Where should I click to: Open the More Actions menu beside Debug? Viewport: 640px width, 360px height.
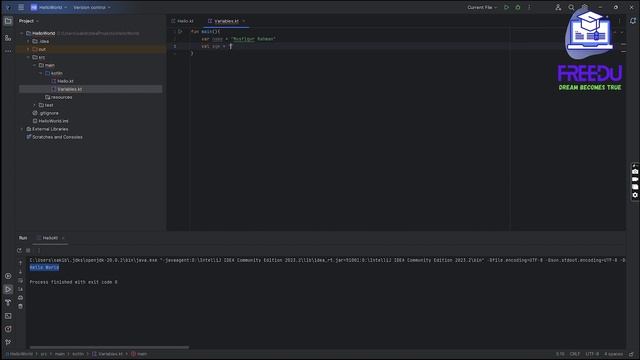529,7
